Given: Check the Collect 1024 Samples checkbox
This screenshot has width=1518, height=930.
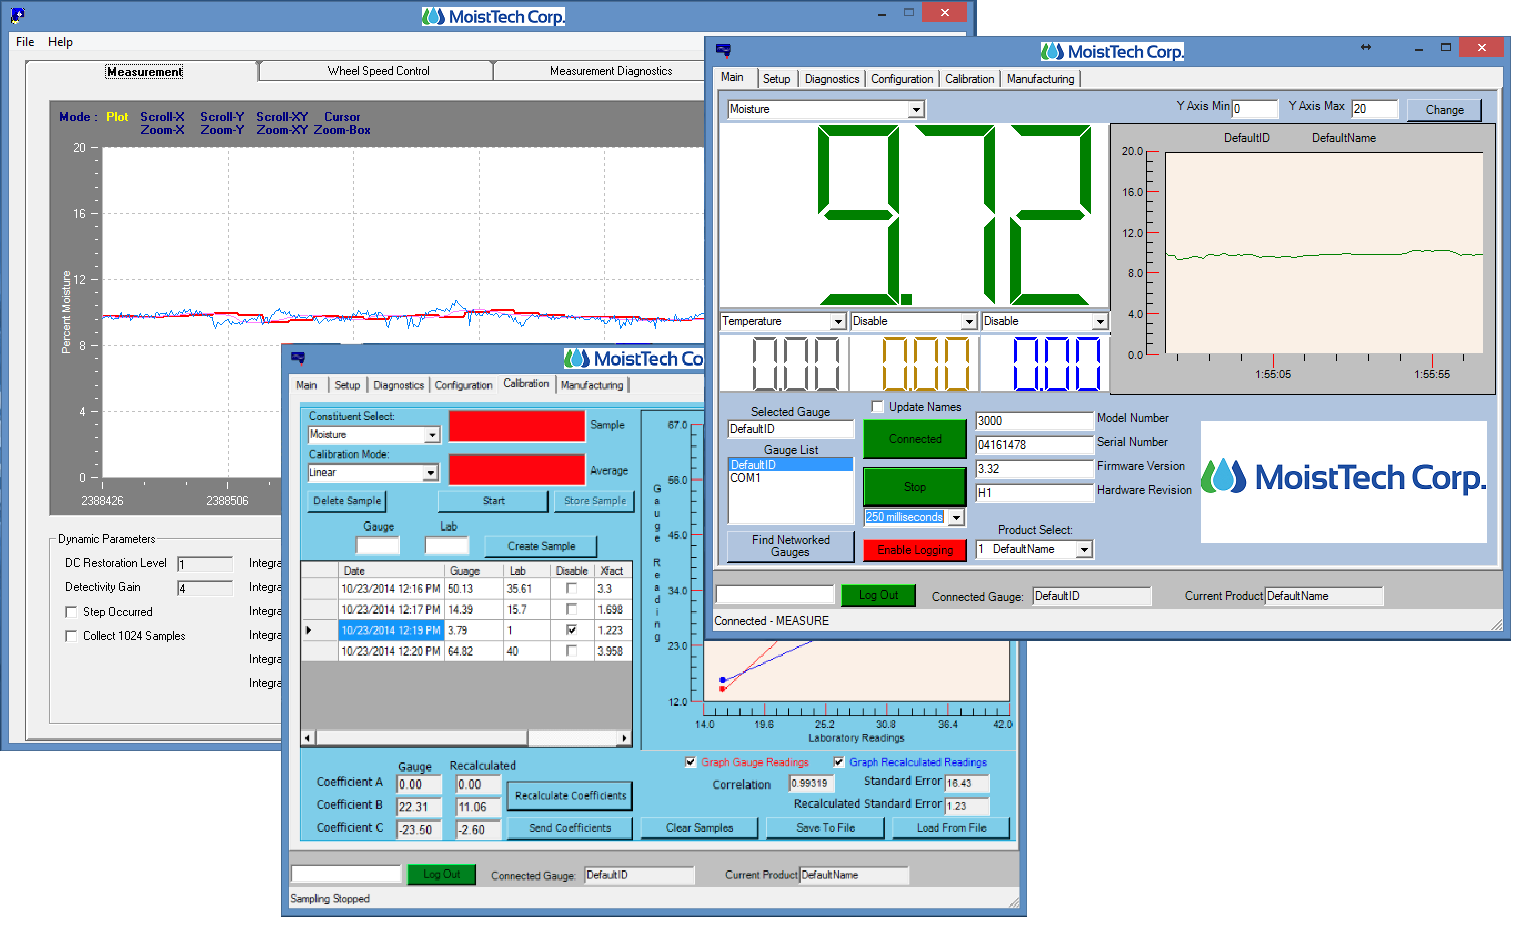Looking at the screenshot, I should pyautogui.click(x=71, y=636).
